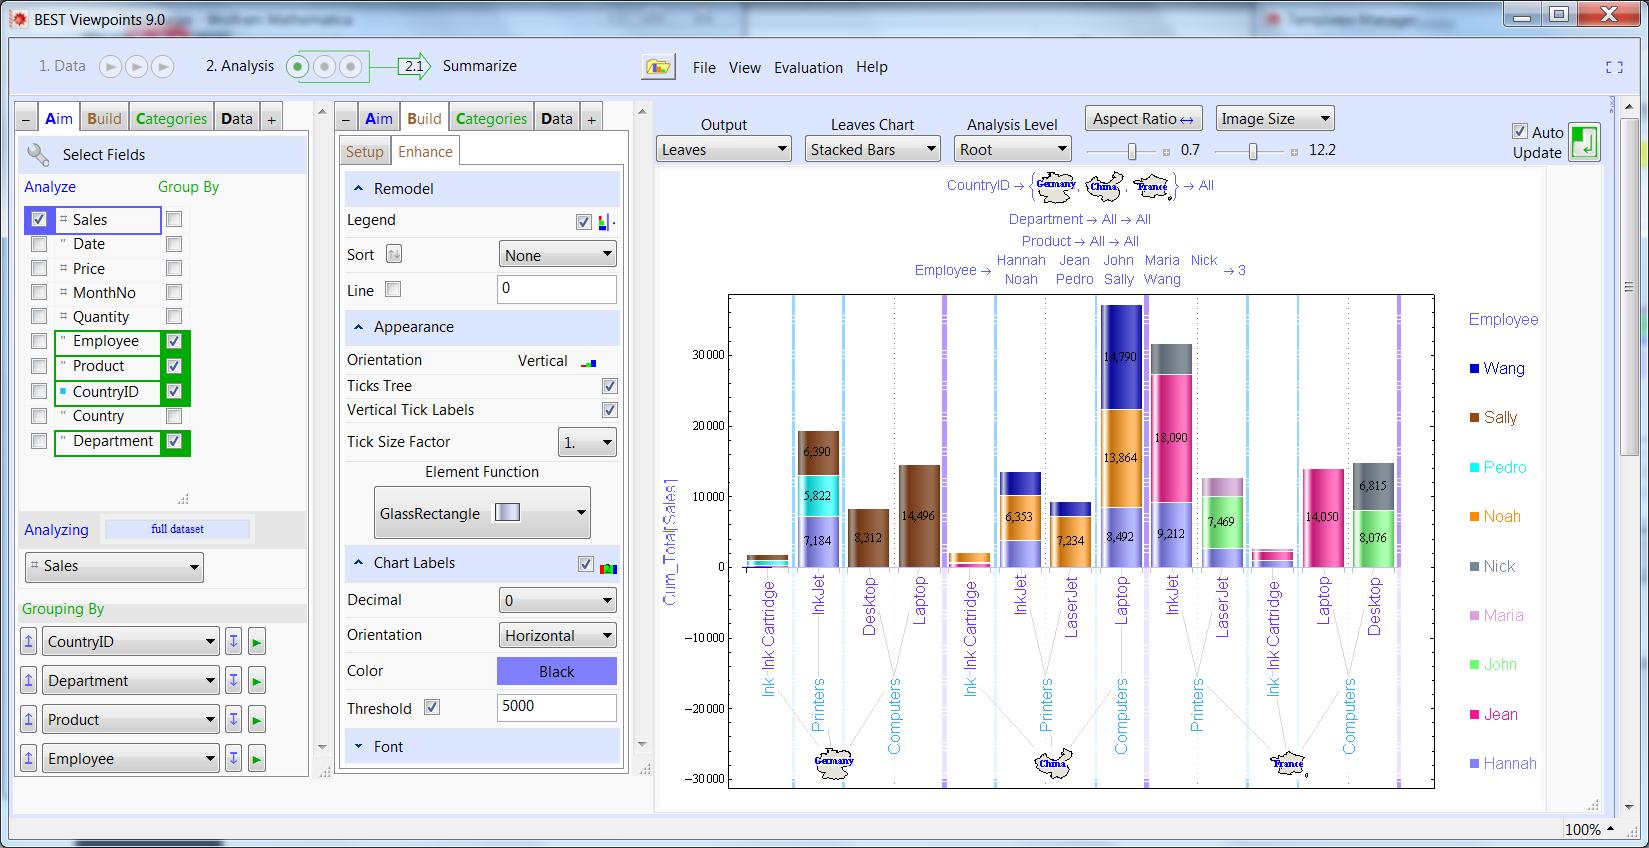Adjust the Image Size slider
Screen dimensions: 1649x848
point(1252,151)
